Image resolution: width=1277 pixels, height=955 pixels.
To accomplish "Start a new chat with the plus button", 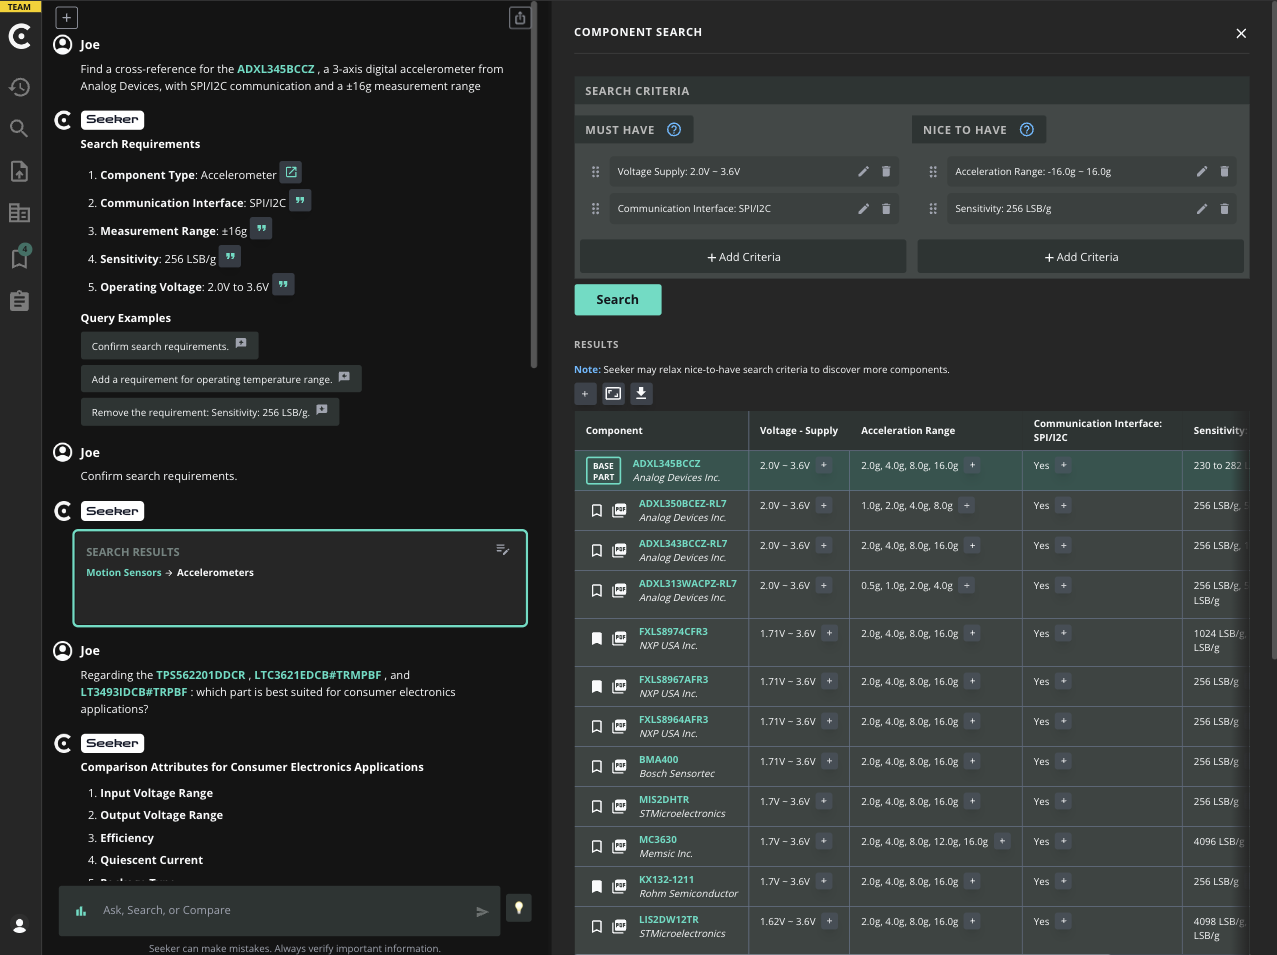I will point(66,18).
